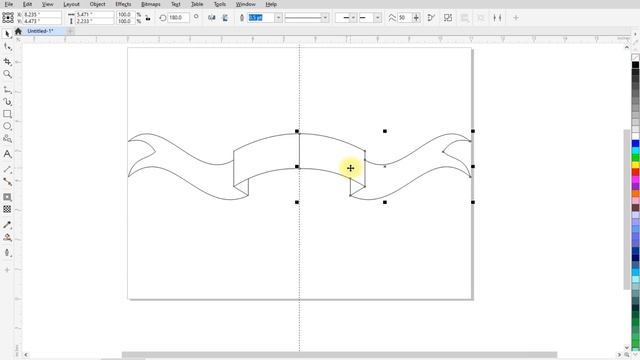The height and width of the screenshot is (360, 640).
Task: Select the Rectangle tool
Action: coord(7,114)
